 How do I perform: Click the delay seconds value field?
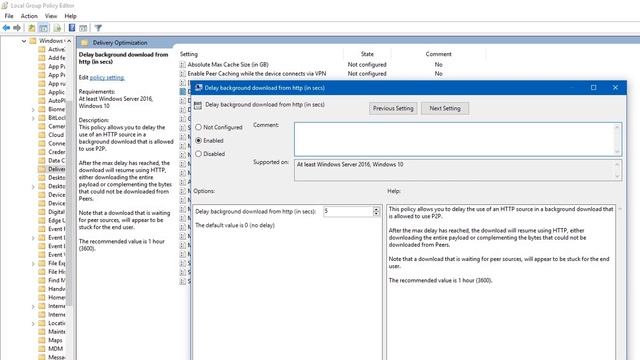(x=348, y=211)
